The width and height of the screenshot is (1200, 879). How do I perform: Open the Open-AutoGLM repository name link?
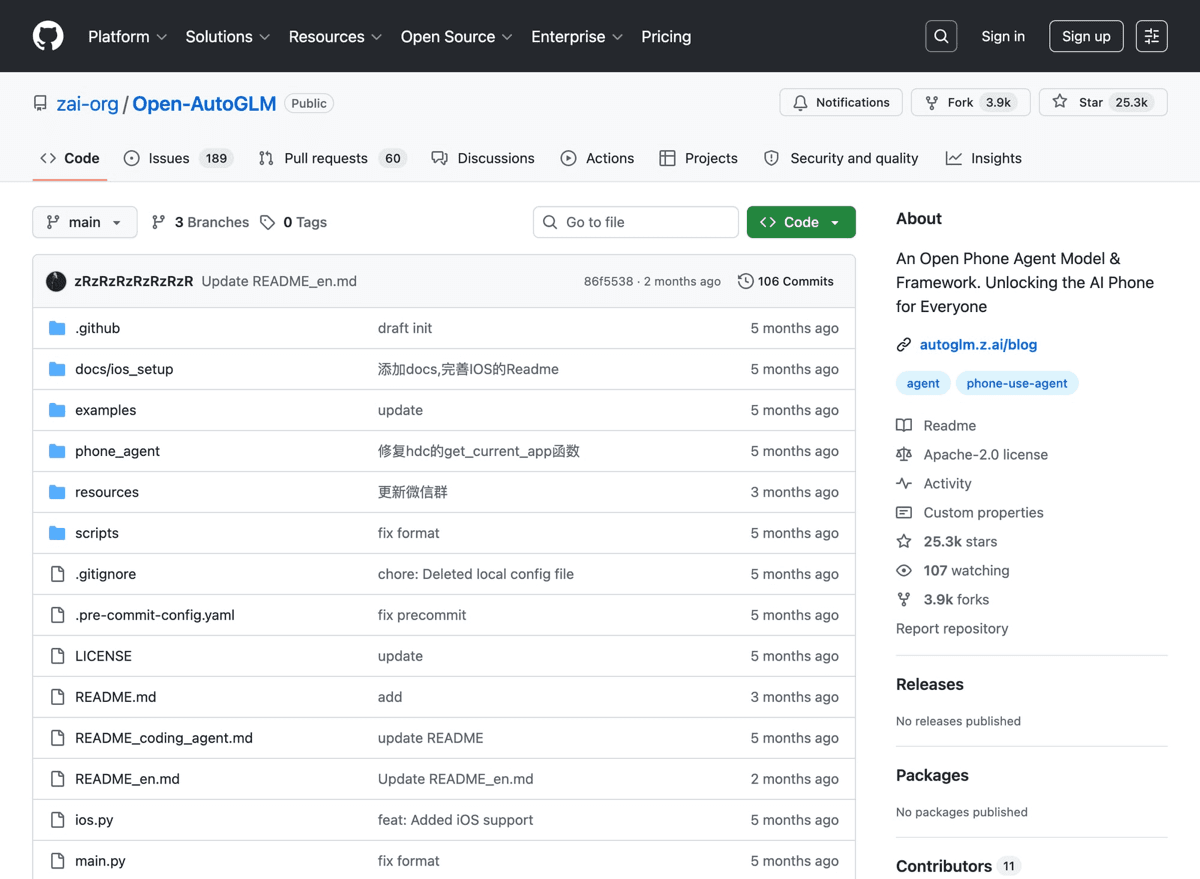(x=204, y=103)
